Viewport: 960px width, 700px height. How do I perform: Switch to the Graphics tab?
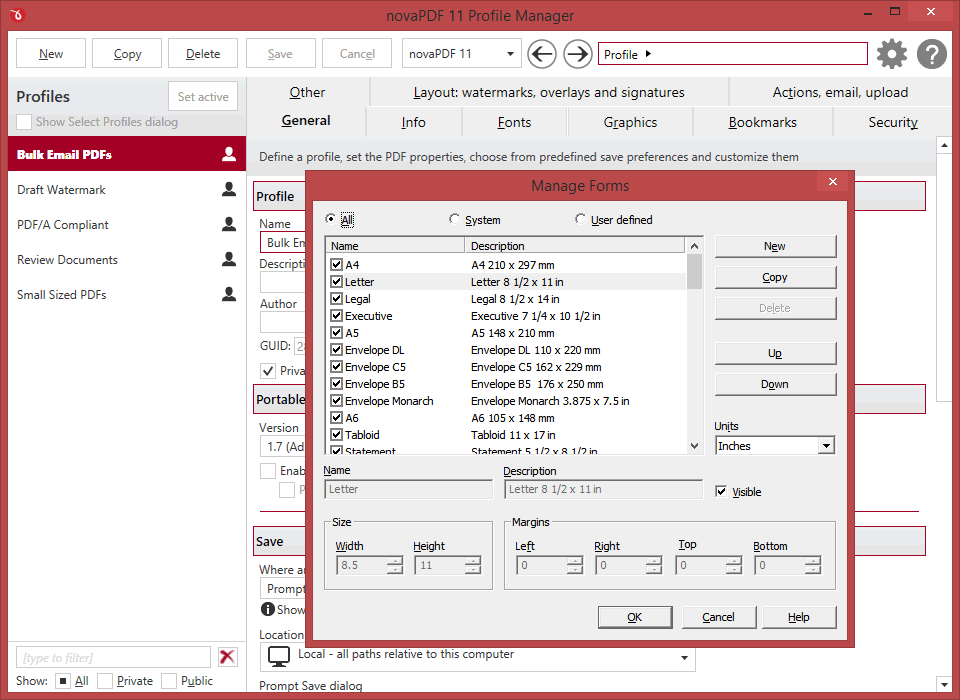(x=630, y=122)
